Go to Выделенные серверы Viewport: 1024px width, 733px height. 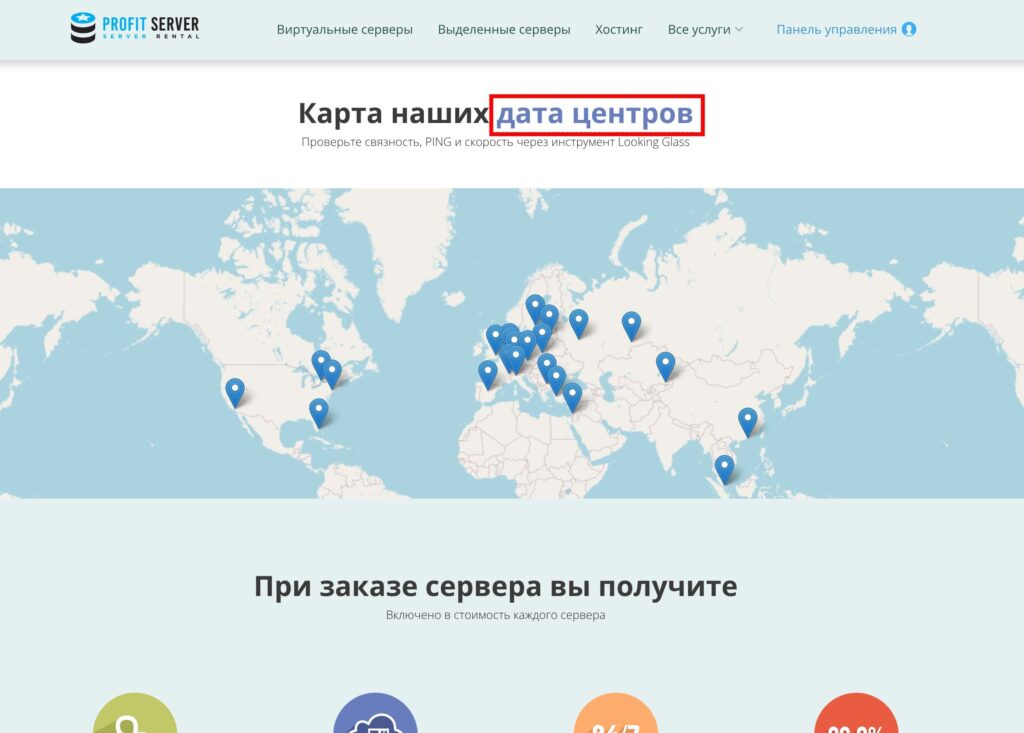pyautogui.click(x=504, y=29)
